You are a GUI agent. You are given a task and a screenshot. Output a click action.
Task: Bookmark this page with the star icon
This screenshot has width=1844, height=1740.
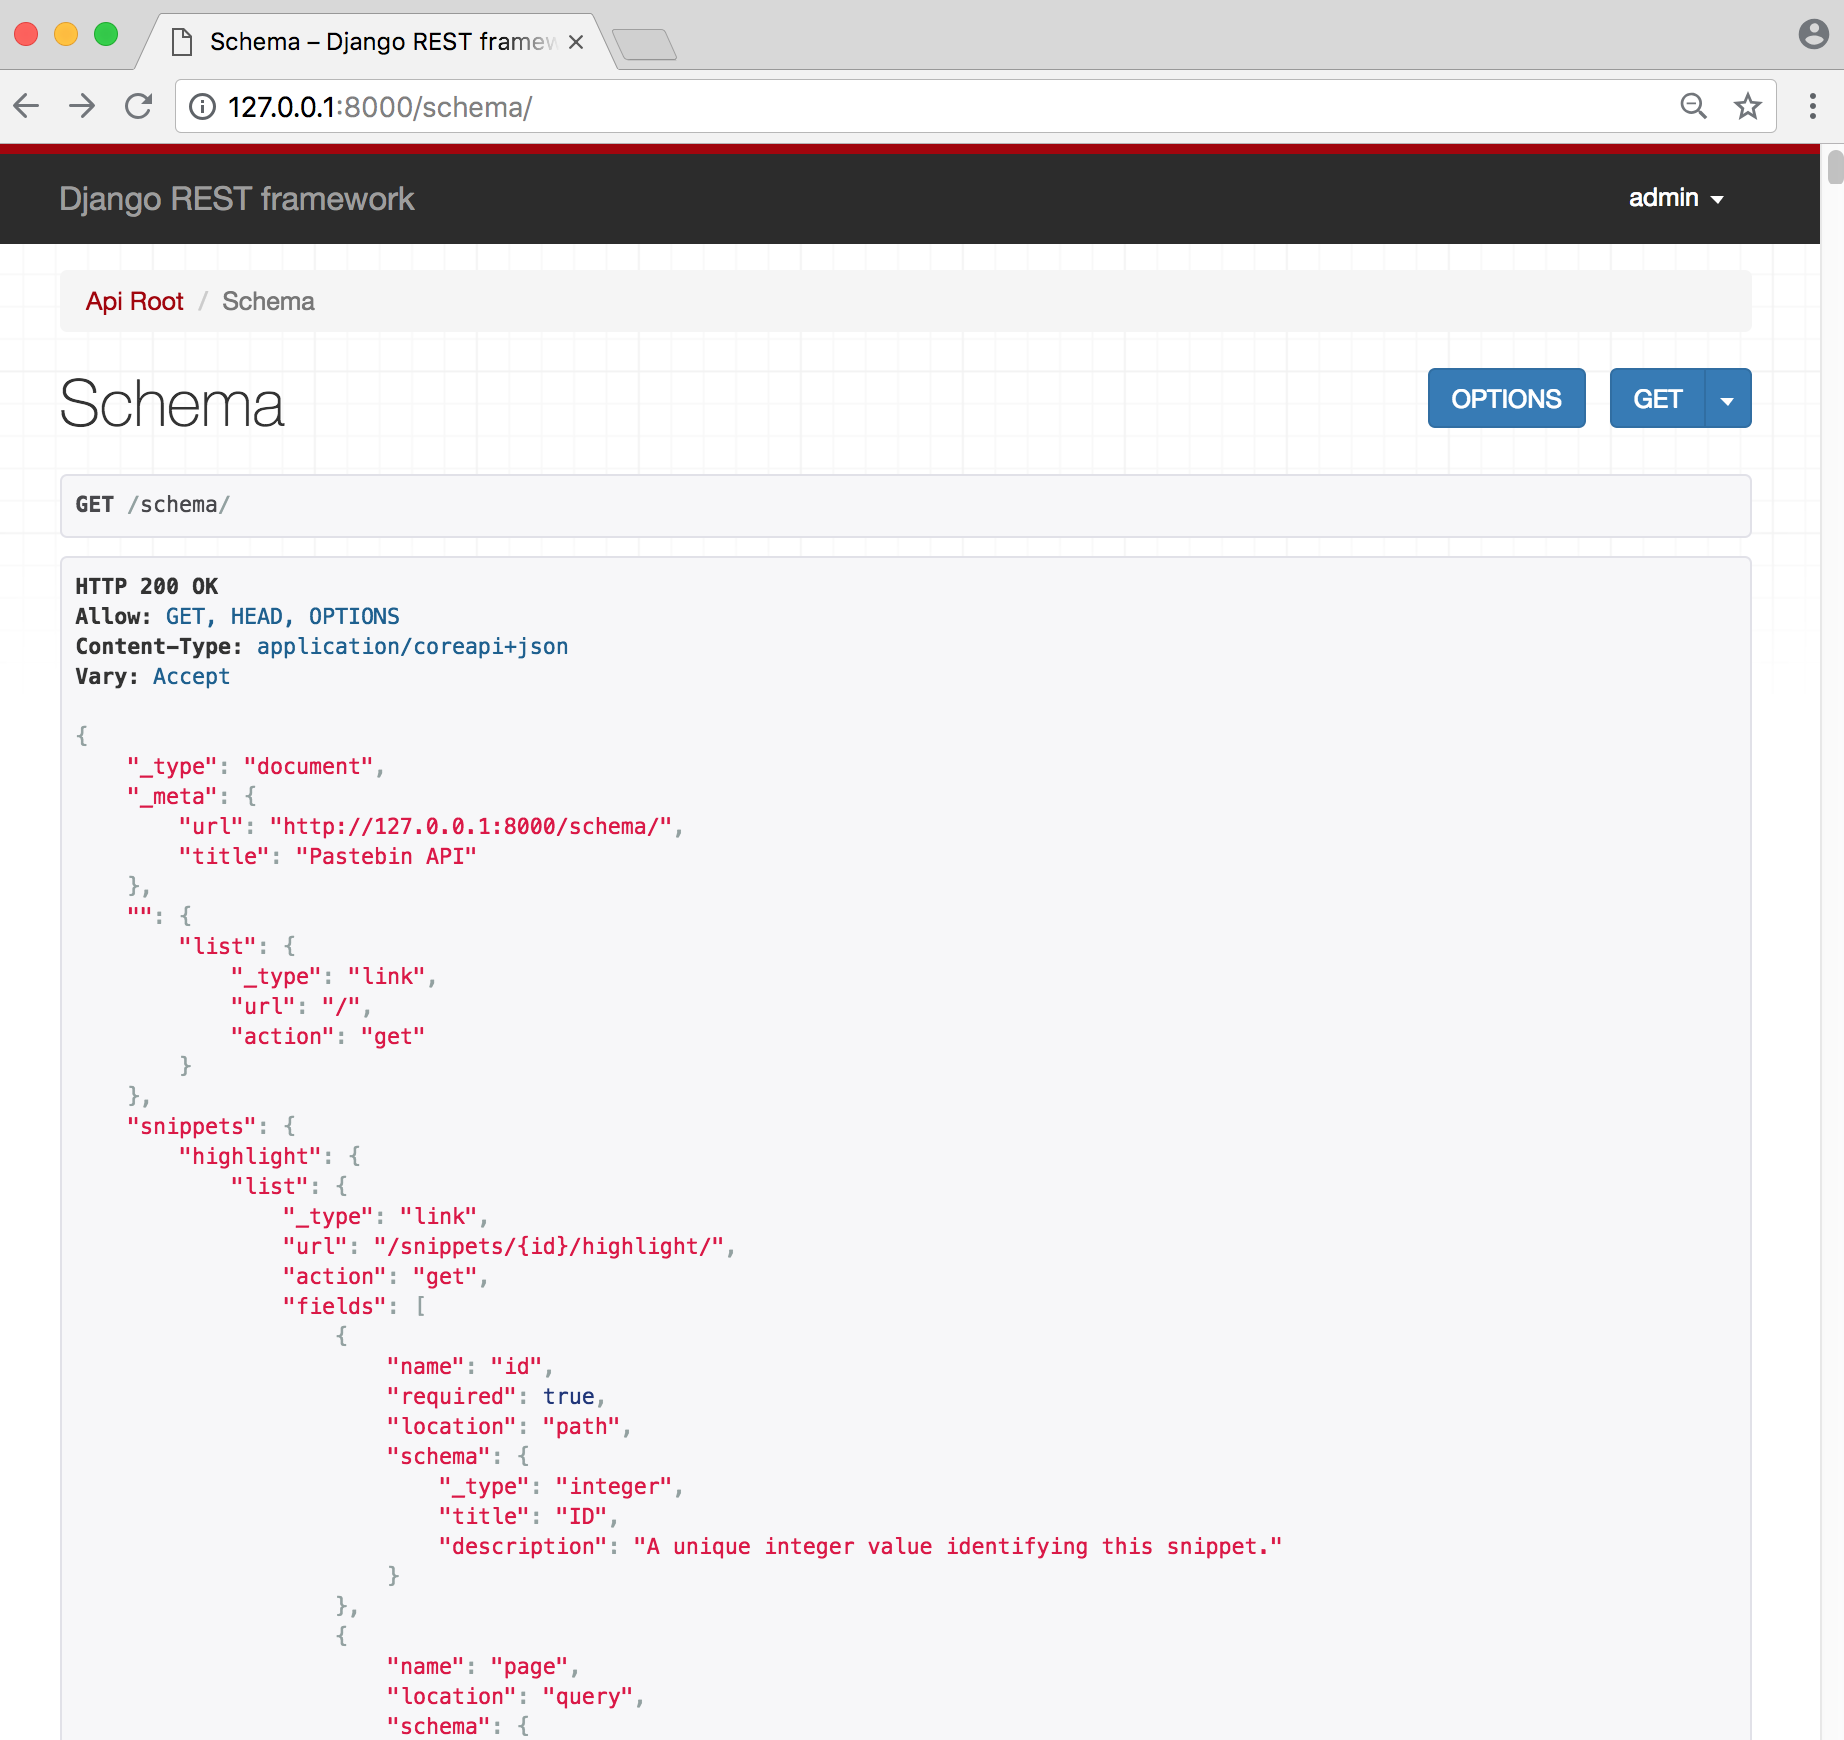point(1747,106)
